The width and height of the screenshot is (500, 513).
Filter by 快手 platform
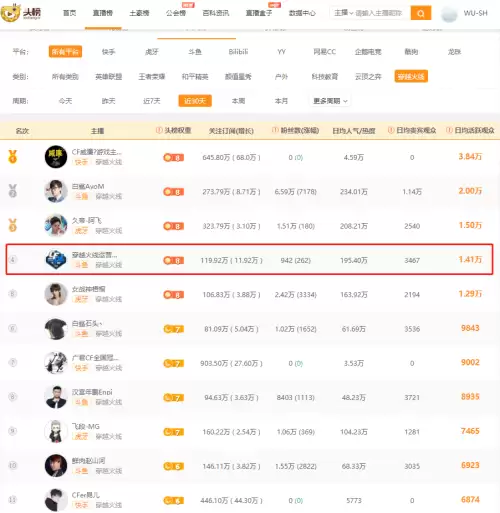click(109, 52)
